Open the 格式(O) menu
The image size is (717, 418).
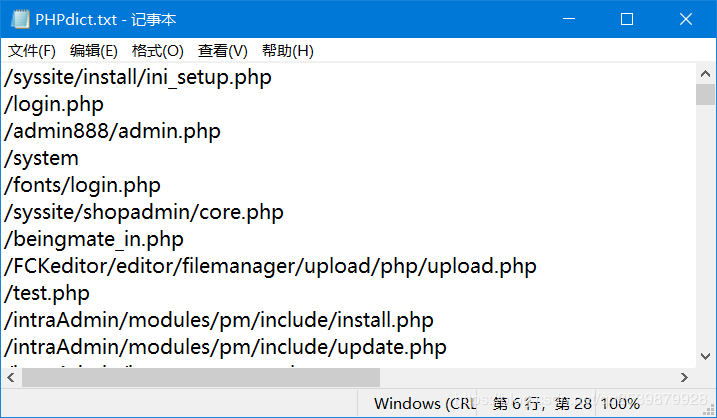click(157, 51)
